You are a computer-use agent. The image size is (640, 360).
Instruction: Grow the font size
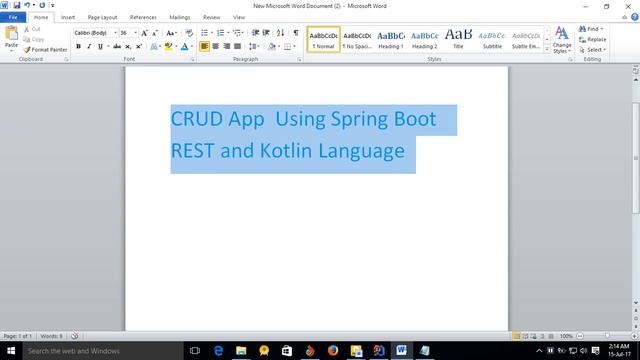click(144, 33)
